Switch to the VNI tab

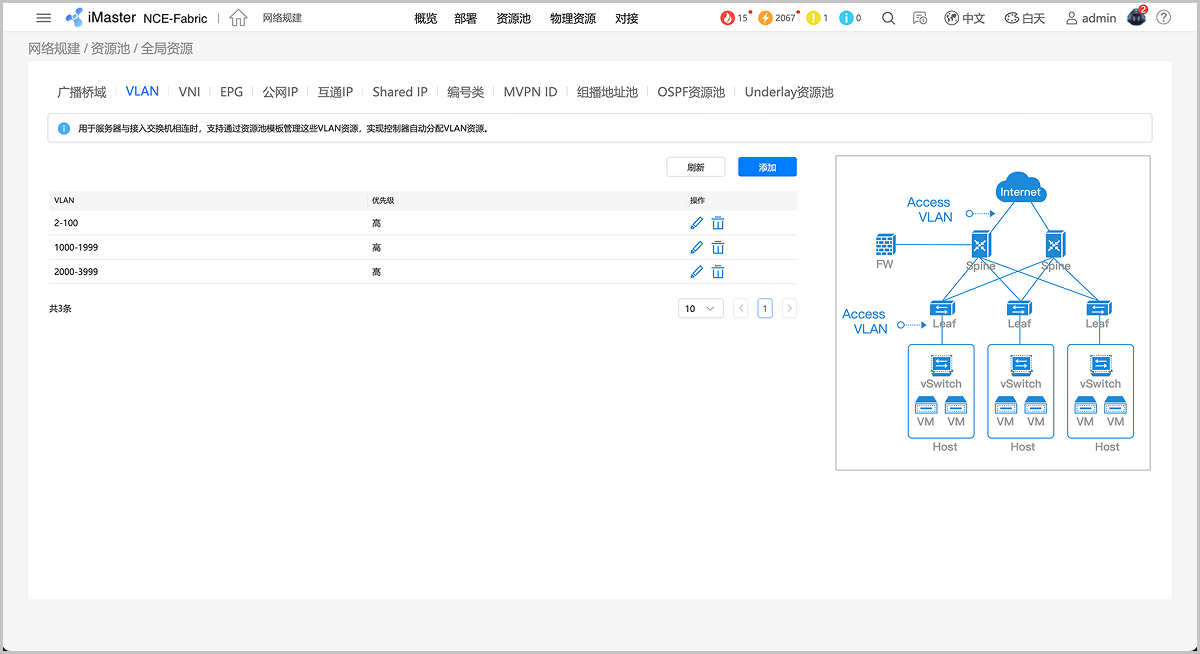coord(189,92)
